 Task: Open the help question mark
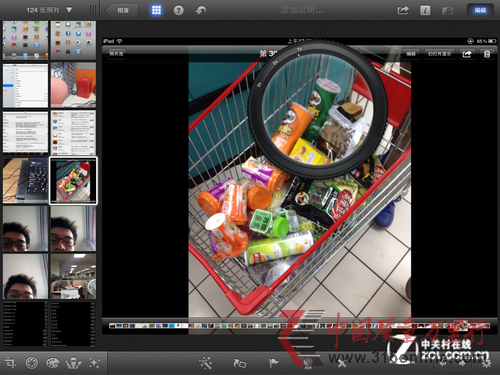[178, 10]
